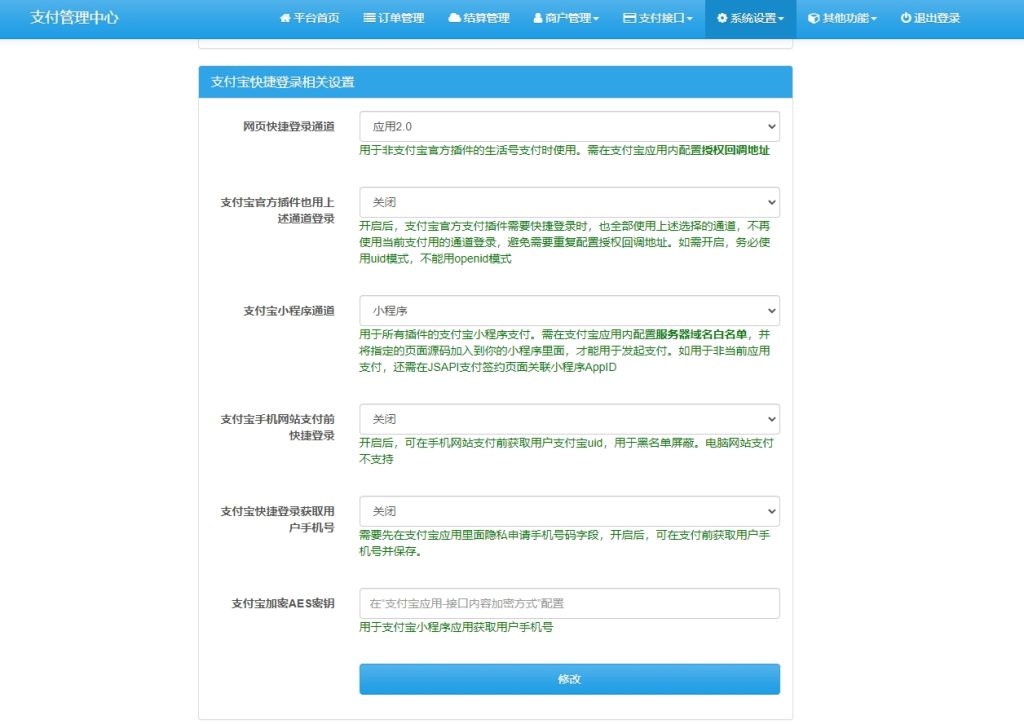Viewport: 1024px width, 724px height.
Task: Click the hint starting 开启后，可在手机网站支付前
Action: pyautogui.click(x=566, y=451)
